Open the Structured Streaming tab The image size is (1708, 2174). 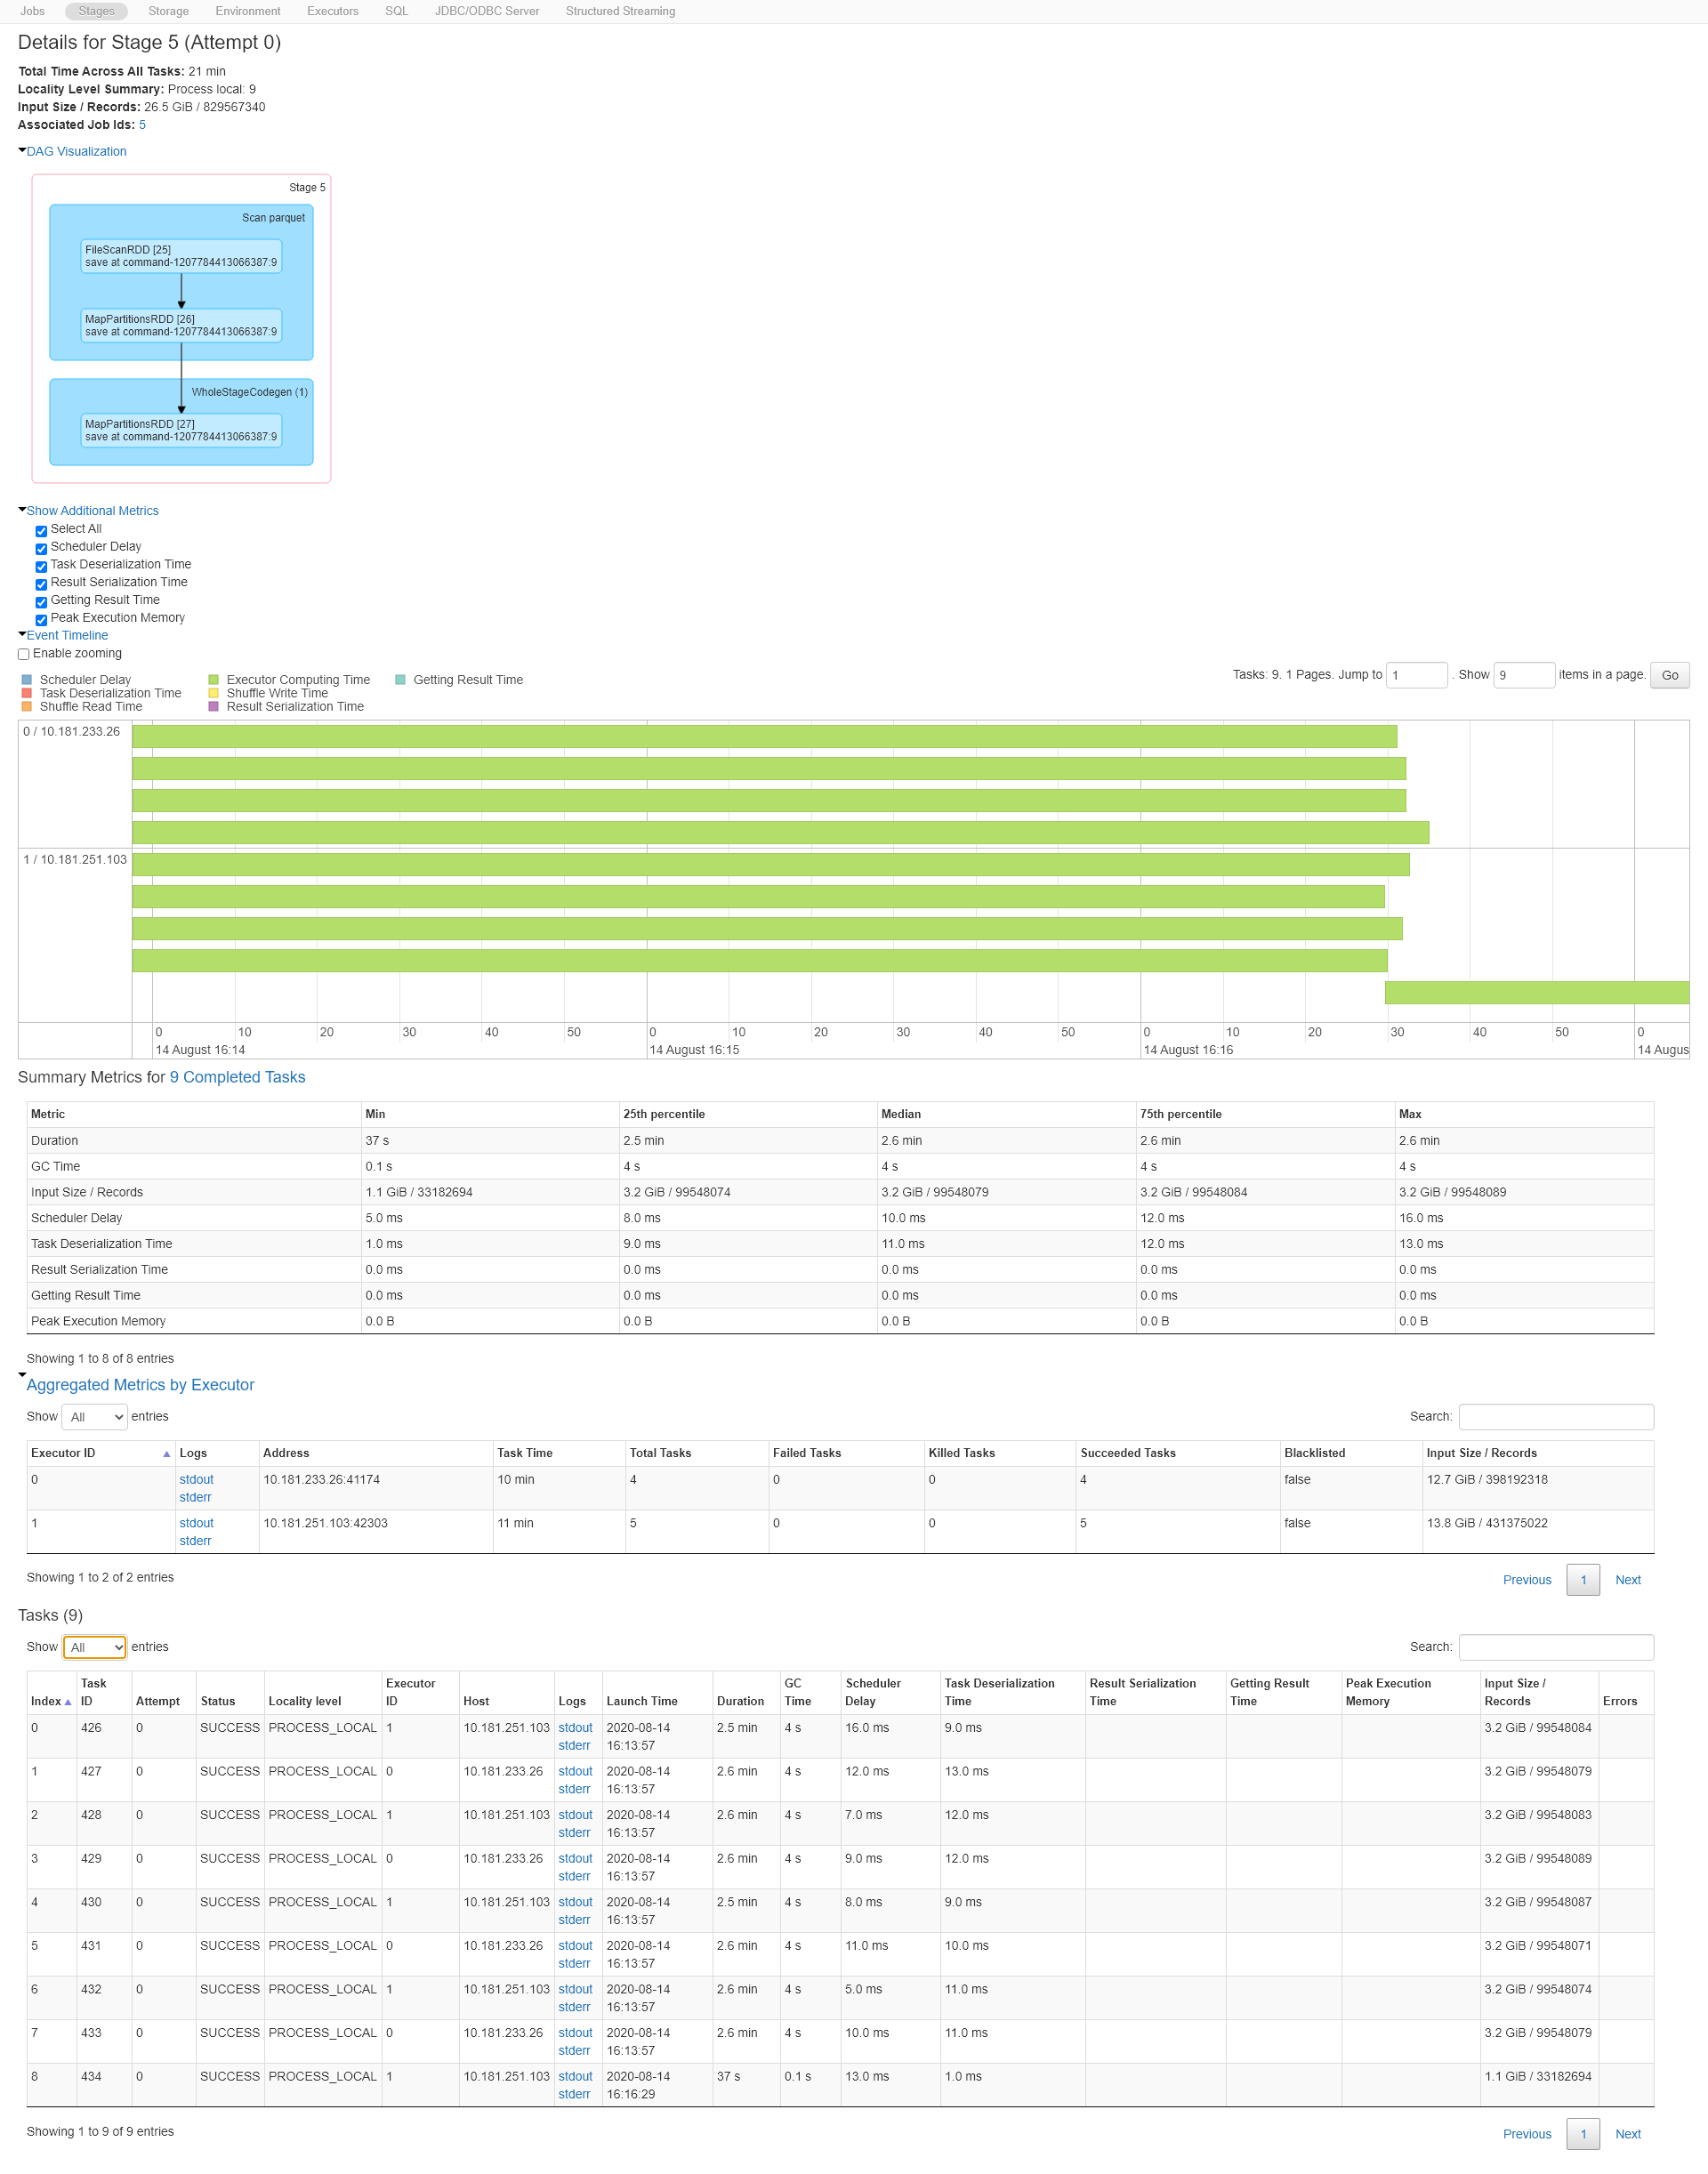coord(620,11)
